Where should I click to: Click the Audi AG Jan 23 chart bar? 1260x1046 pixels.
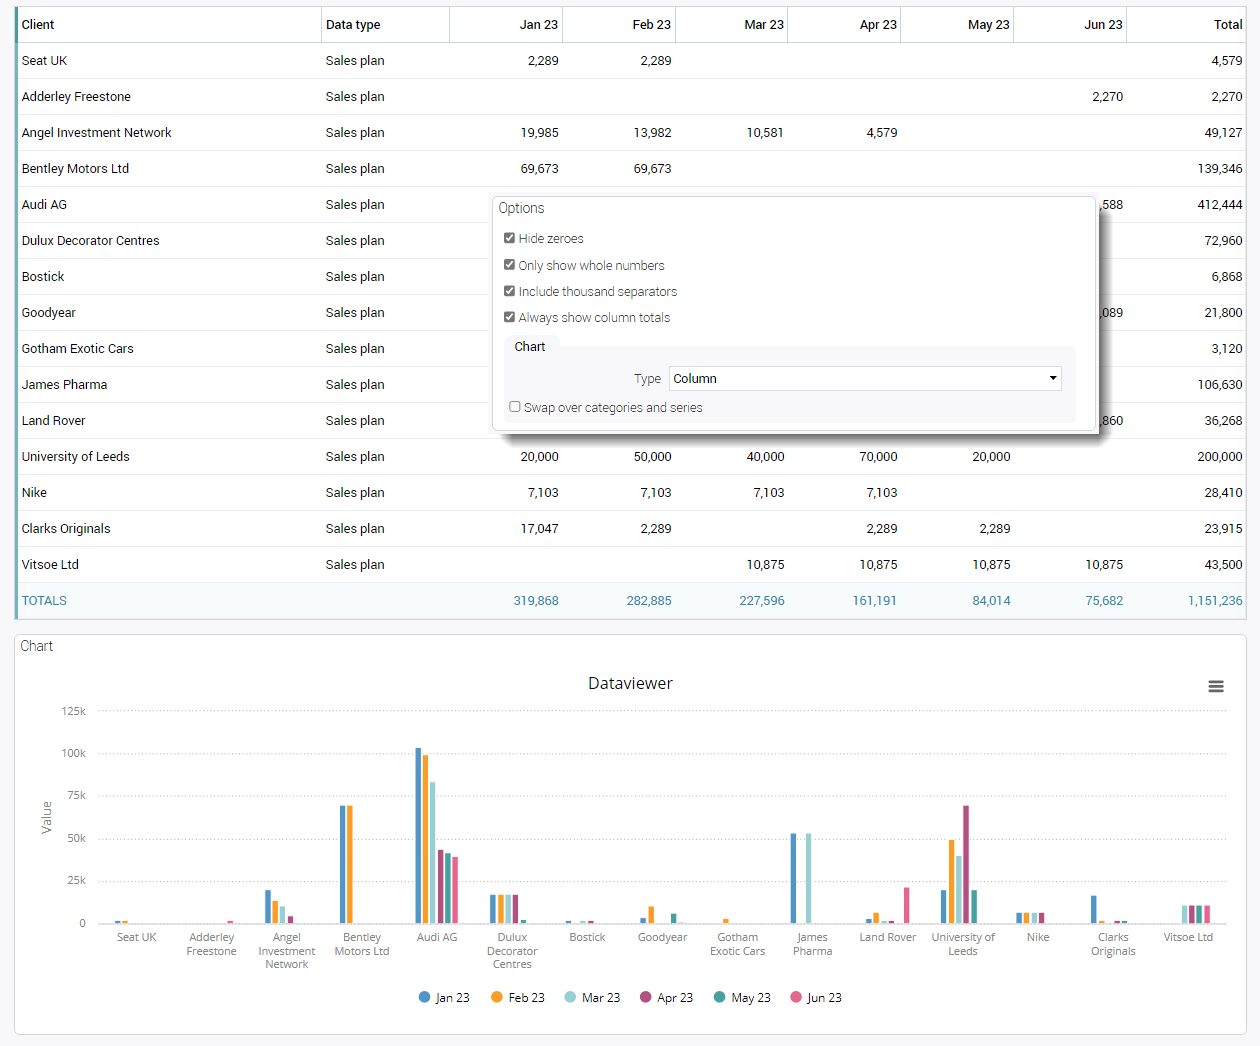[x=419, y=836]
